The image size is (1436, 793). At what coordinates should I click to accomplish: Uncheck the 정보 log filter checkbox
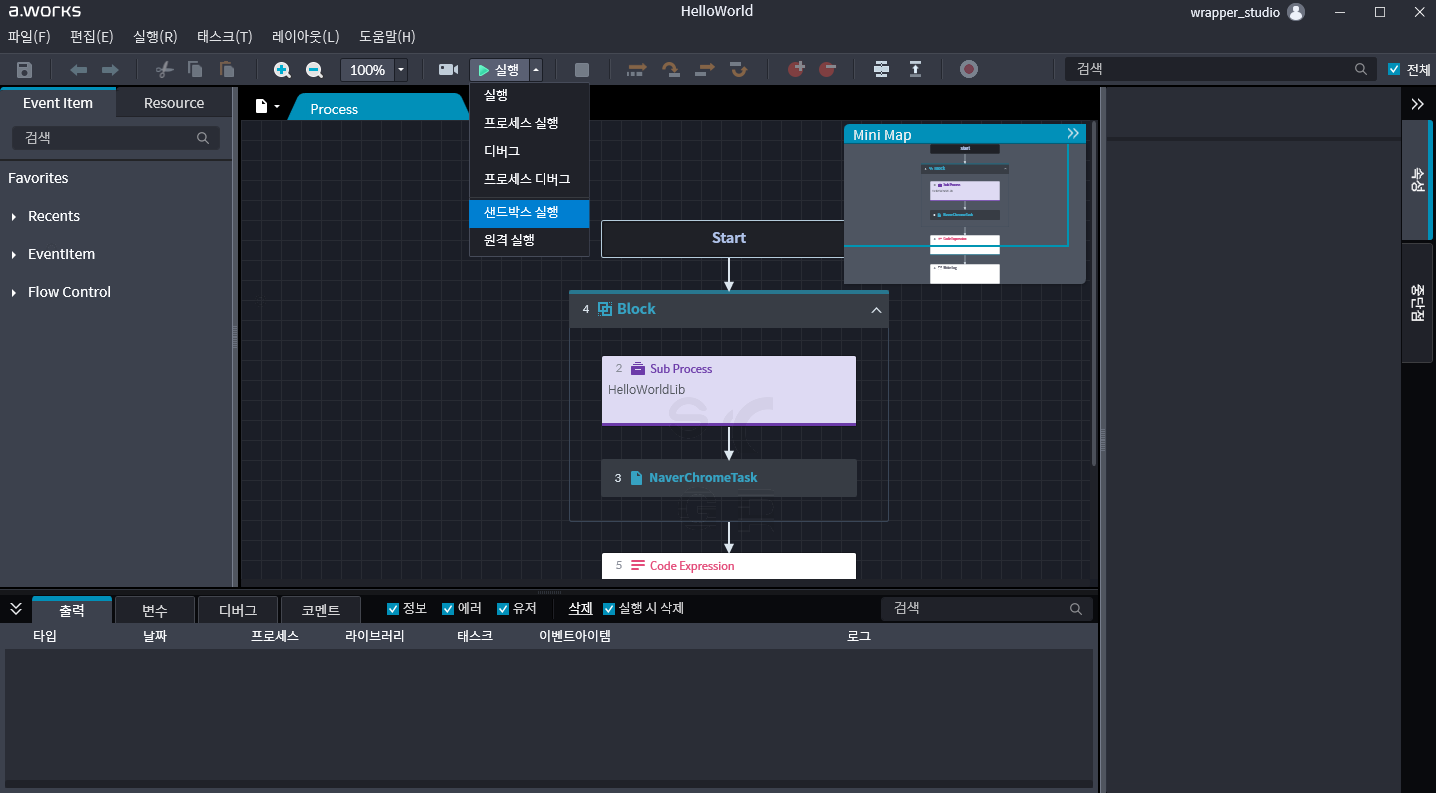pyautogui.click(x=393, y=609)
